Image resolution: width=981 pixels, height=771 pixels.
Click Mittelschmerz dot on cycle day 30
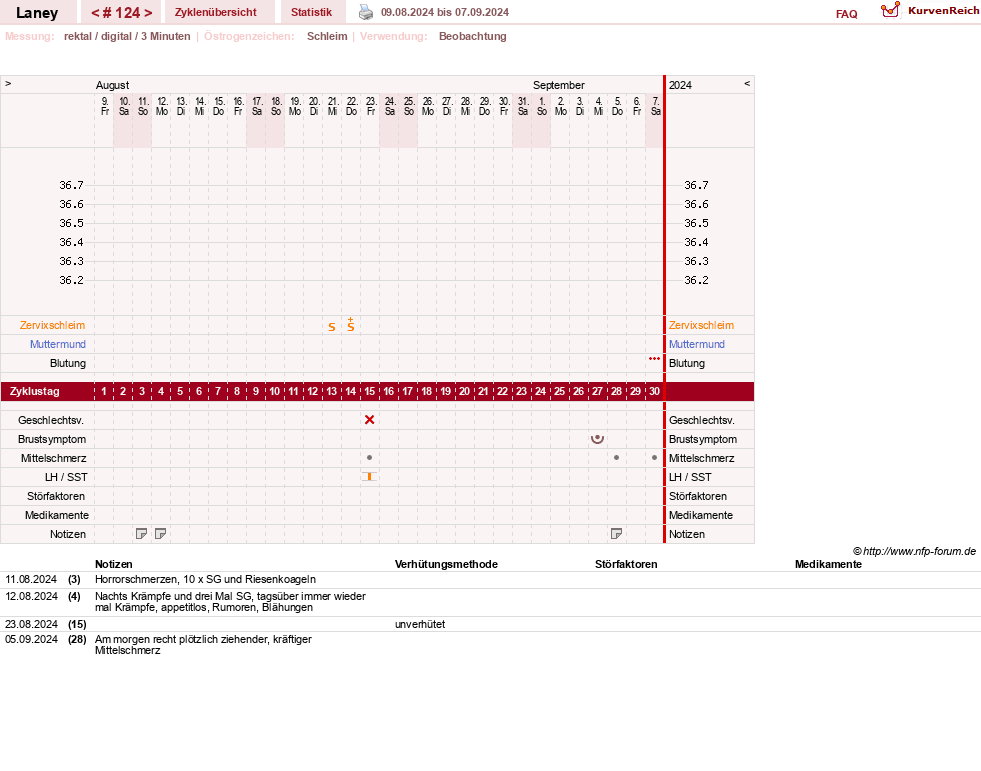tap(654, 457)
